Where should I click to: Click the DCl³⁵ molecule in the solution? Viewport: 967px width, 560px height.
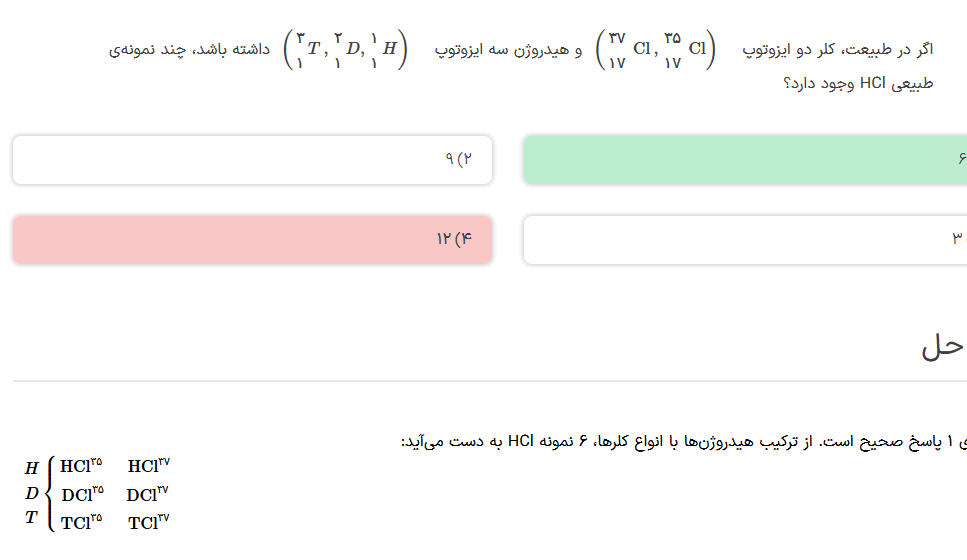[x=82, y=494]
